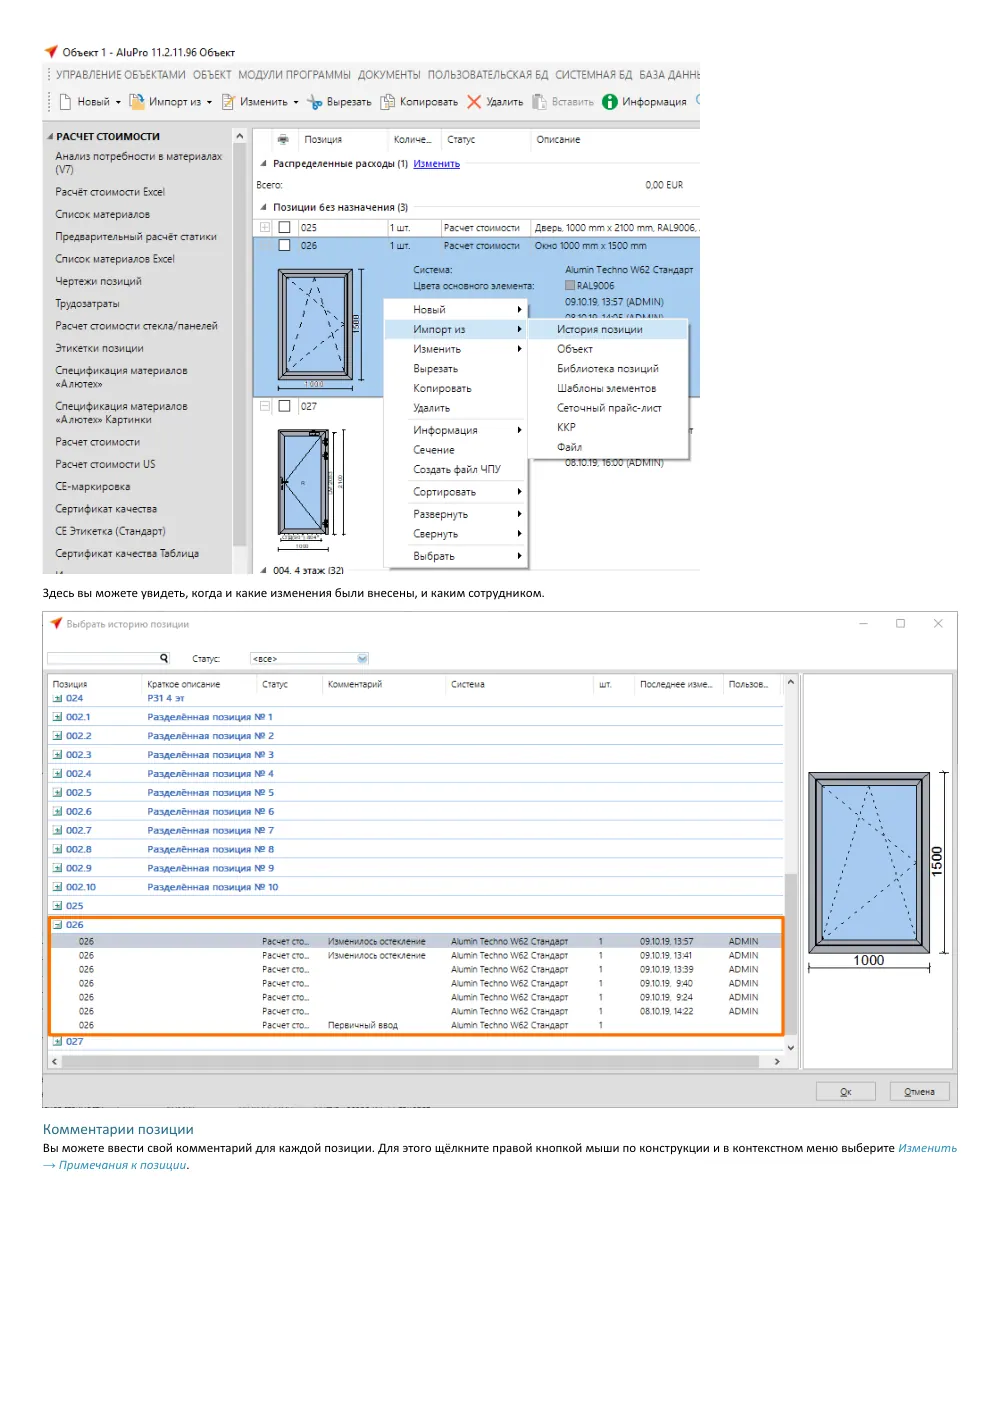Image resolution: width=1000 pixels, height=1415 pixels.
Task: Click RAL9006 color swatch
Action: [x=570, y=286]
